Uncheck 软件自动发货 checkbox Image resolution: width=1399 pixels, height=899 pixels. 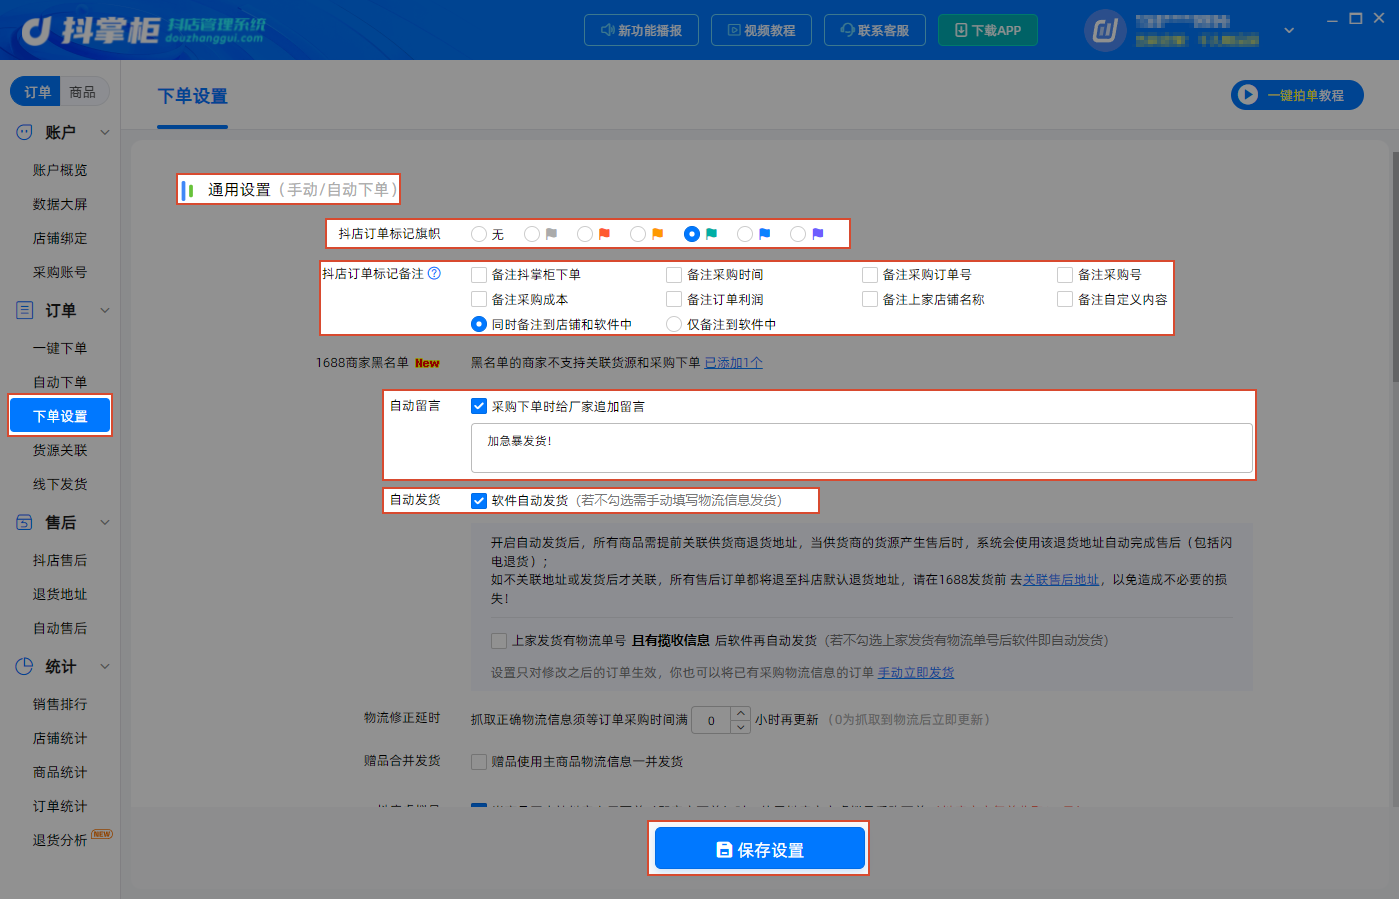coord(479,501)
